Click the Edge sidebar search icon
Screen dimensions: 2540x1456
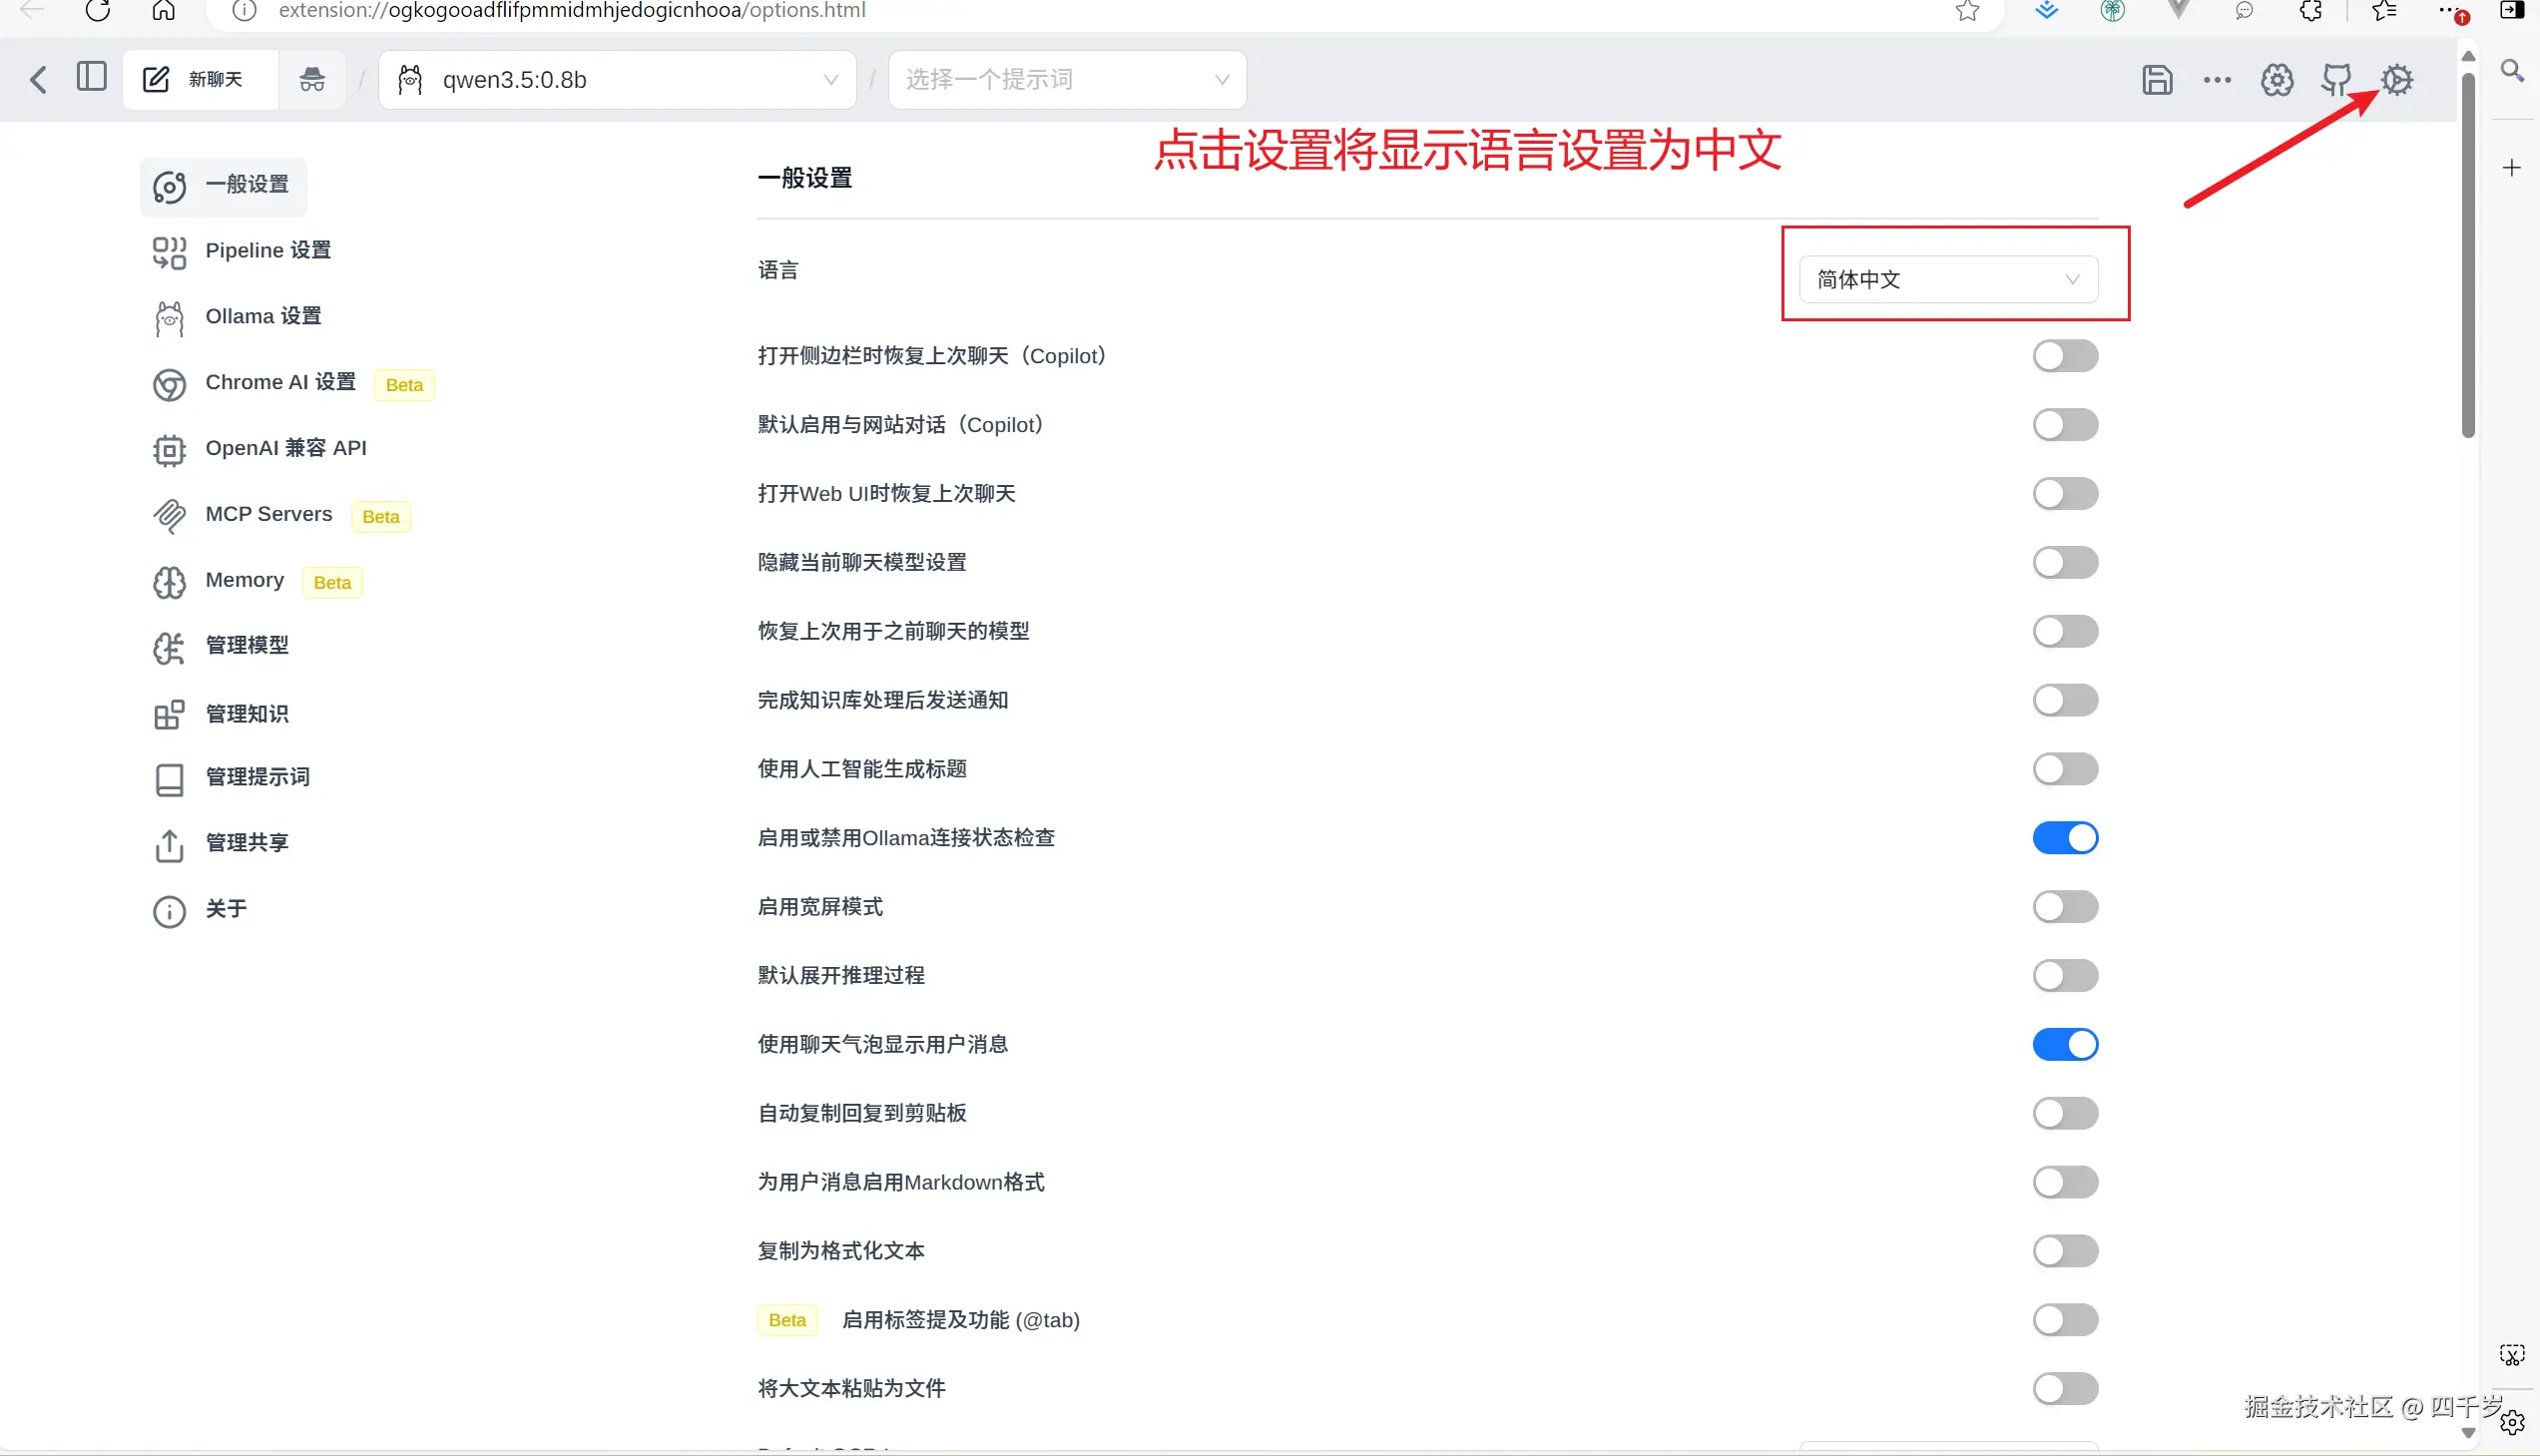pos(2512,70)
